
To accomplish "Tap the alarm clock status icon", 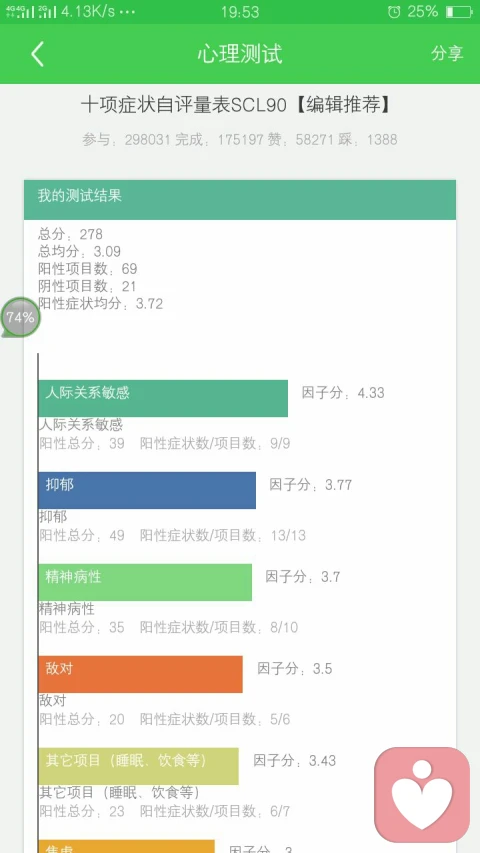I will 394,12.
